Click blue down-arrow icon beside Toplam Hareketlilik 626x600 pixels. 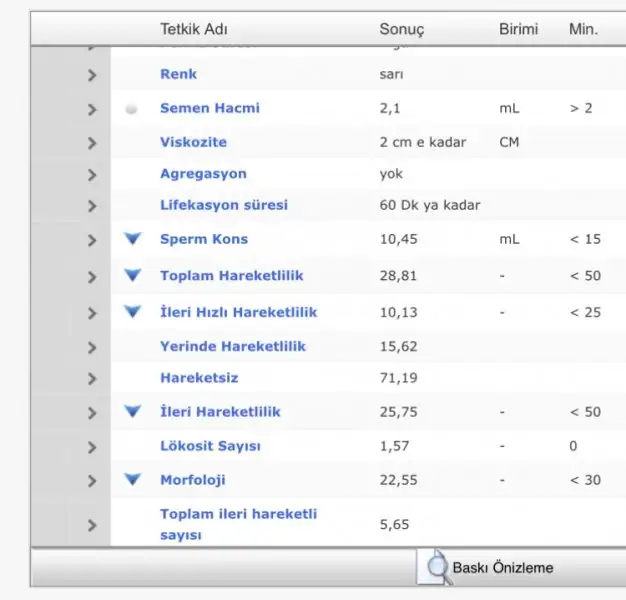point(133,275)
